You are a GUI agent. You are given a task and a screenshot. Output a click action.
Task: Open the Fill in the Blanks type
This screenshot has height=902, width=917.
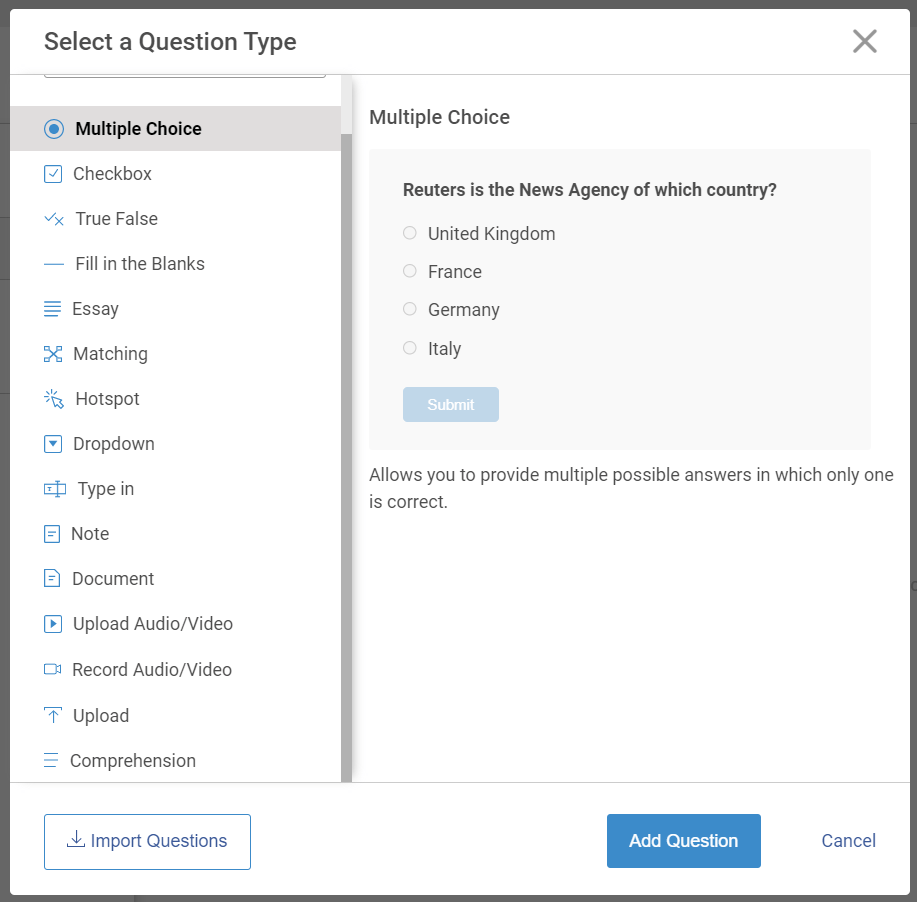pyautogui.click(x=139, y=264)
